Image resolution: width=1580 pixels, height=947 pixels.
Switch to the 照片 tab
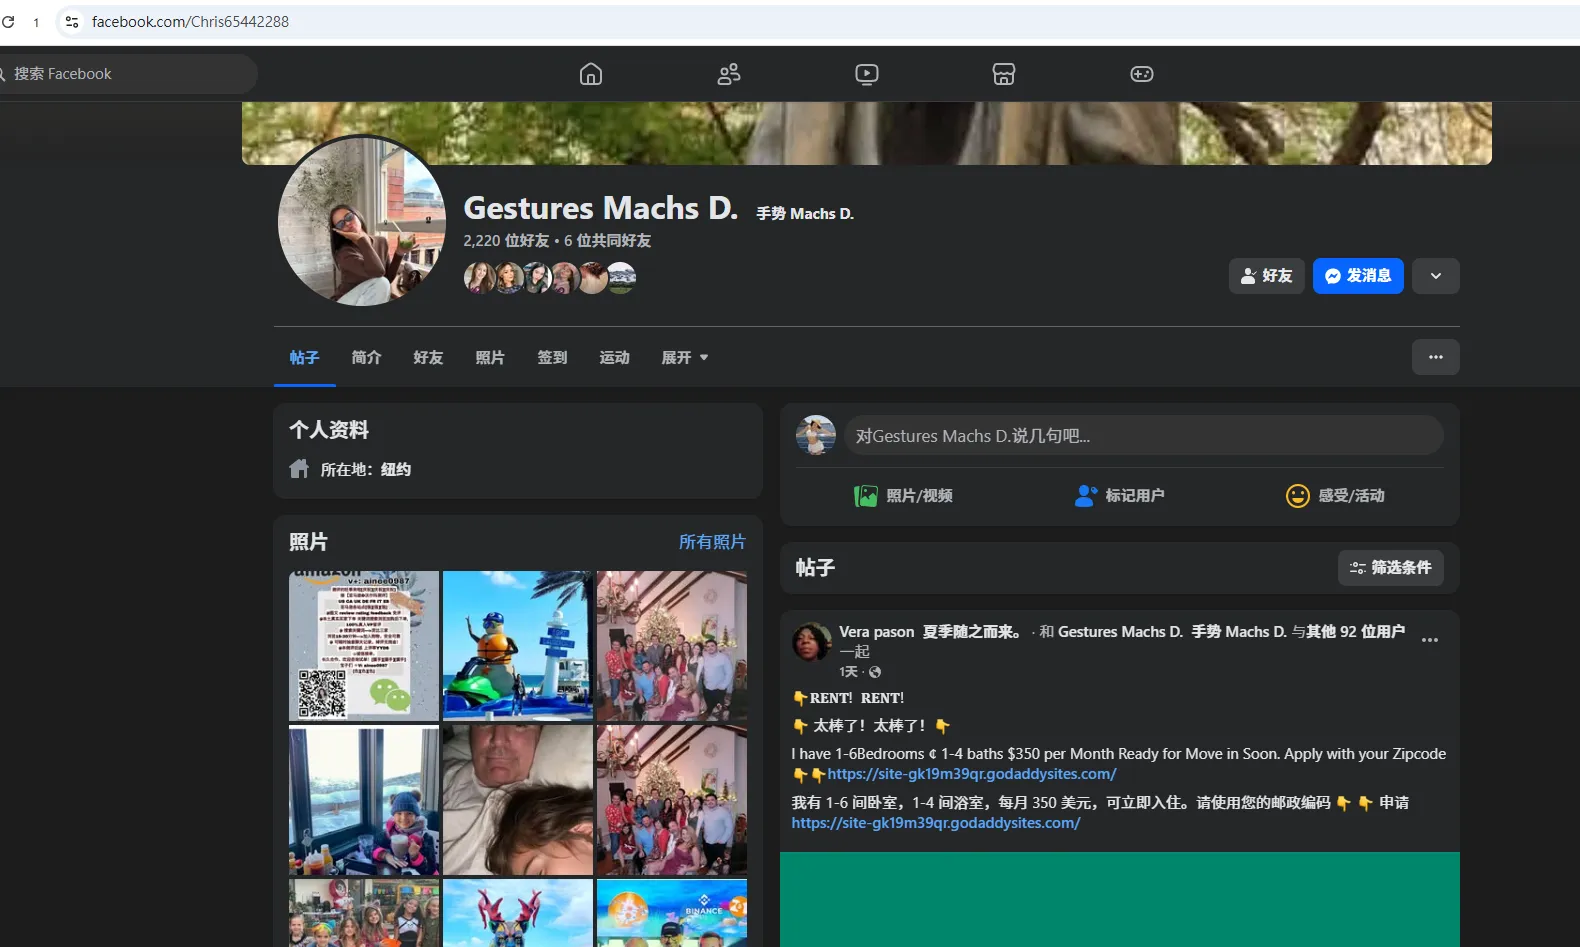click(490, 358)
